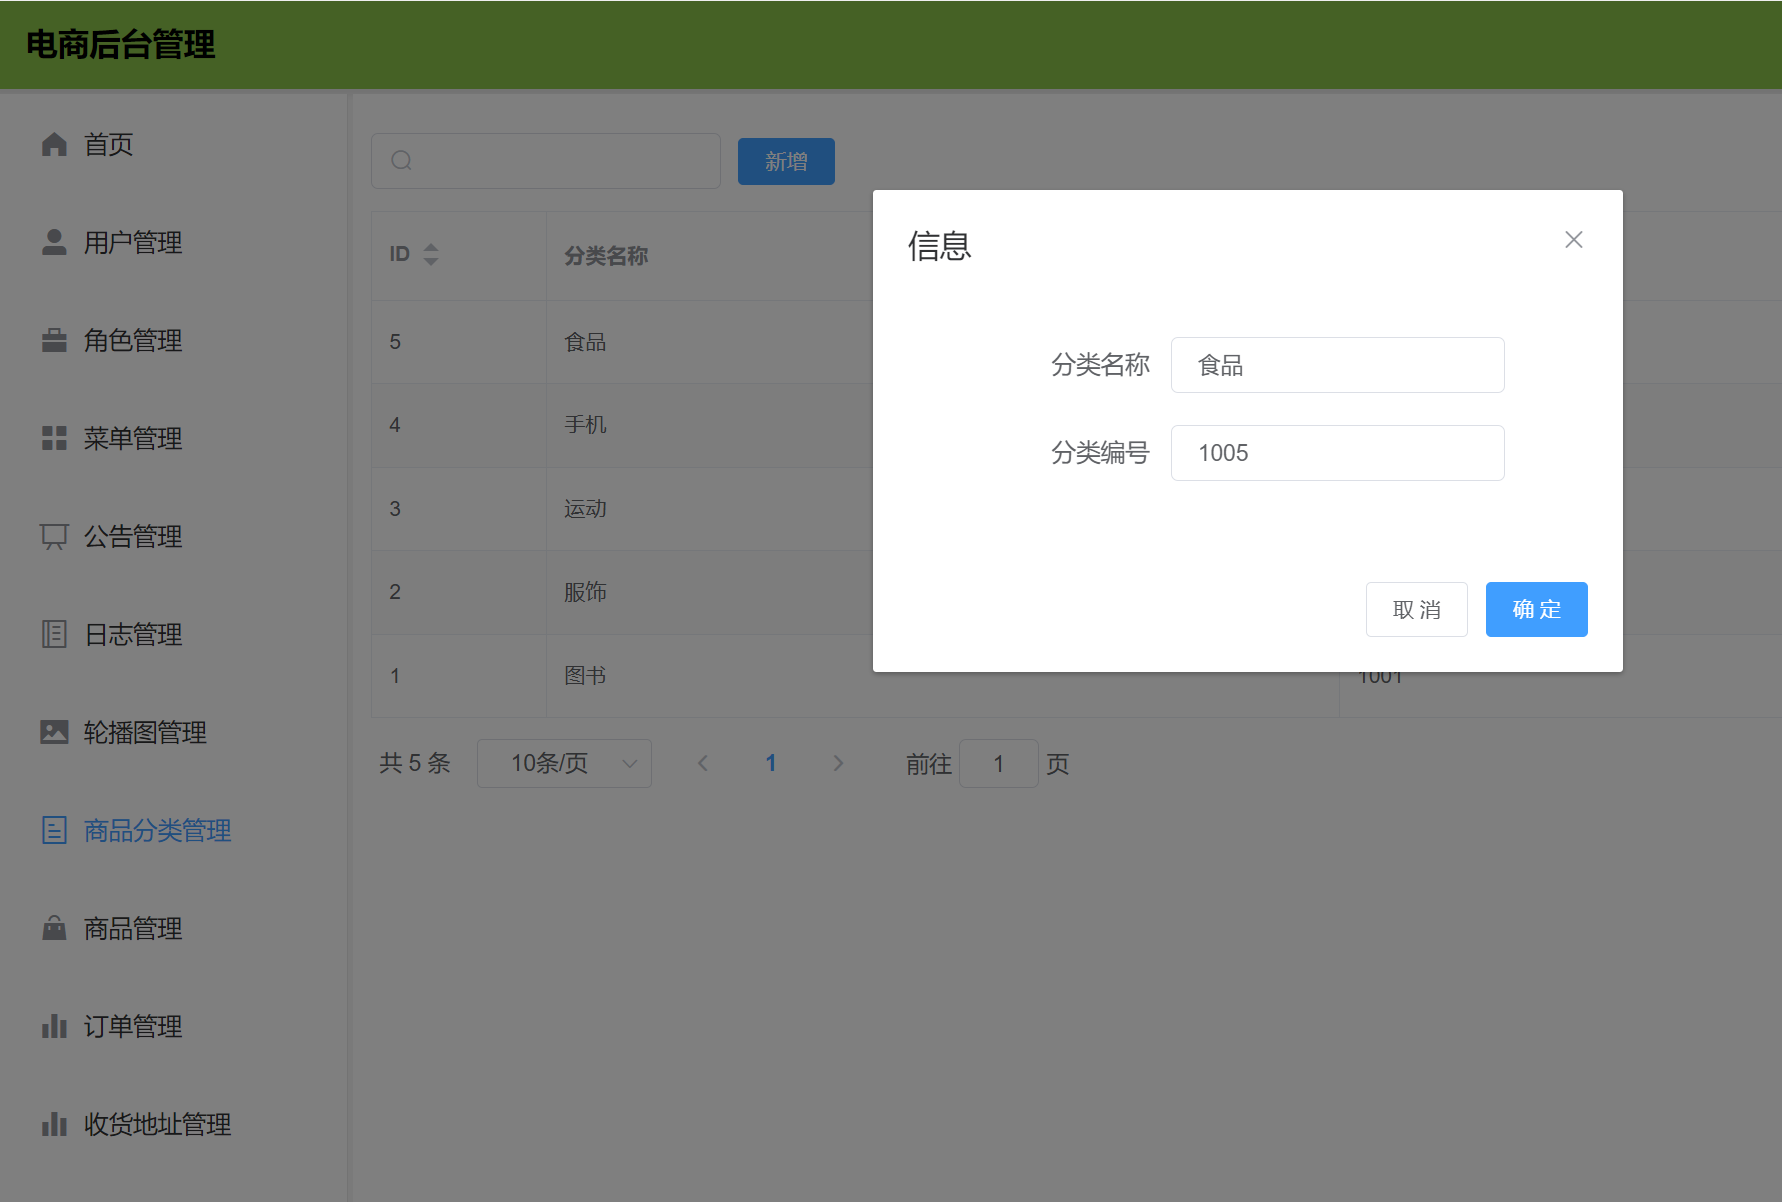This screenshot has width=1782, height=1202.
Task: Click the search input box
Action: click(546, 161)
